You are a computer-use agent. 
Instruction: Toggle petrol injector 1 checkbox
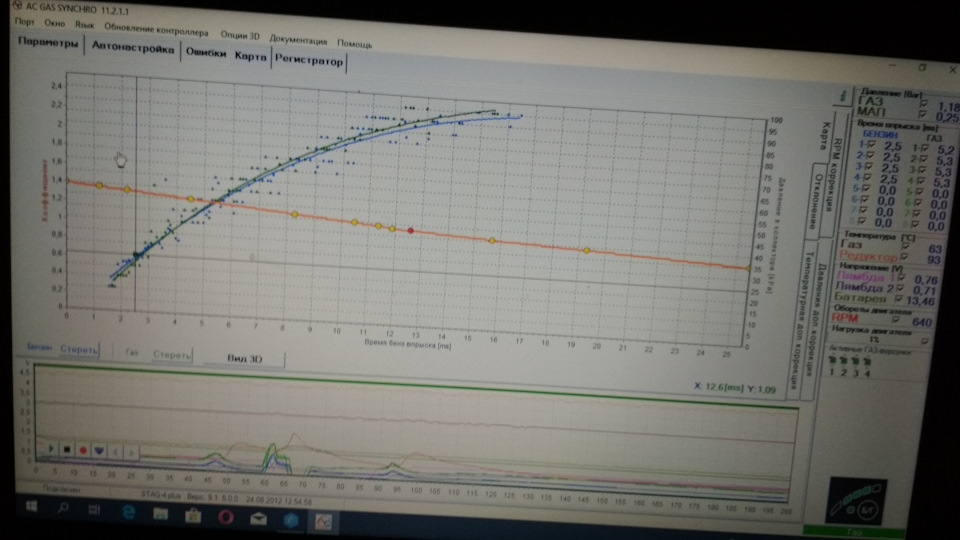(x=871, y=144)
